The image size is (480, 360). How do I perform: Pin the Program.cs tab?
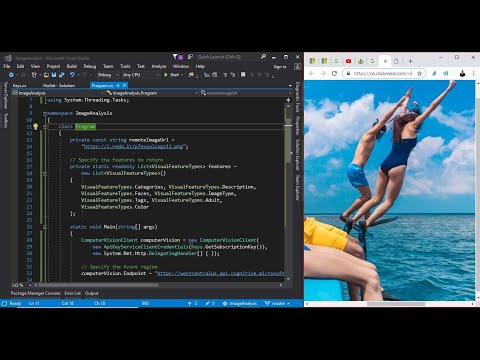(118, 86)
